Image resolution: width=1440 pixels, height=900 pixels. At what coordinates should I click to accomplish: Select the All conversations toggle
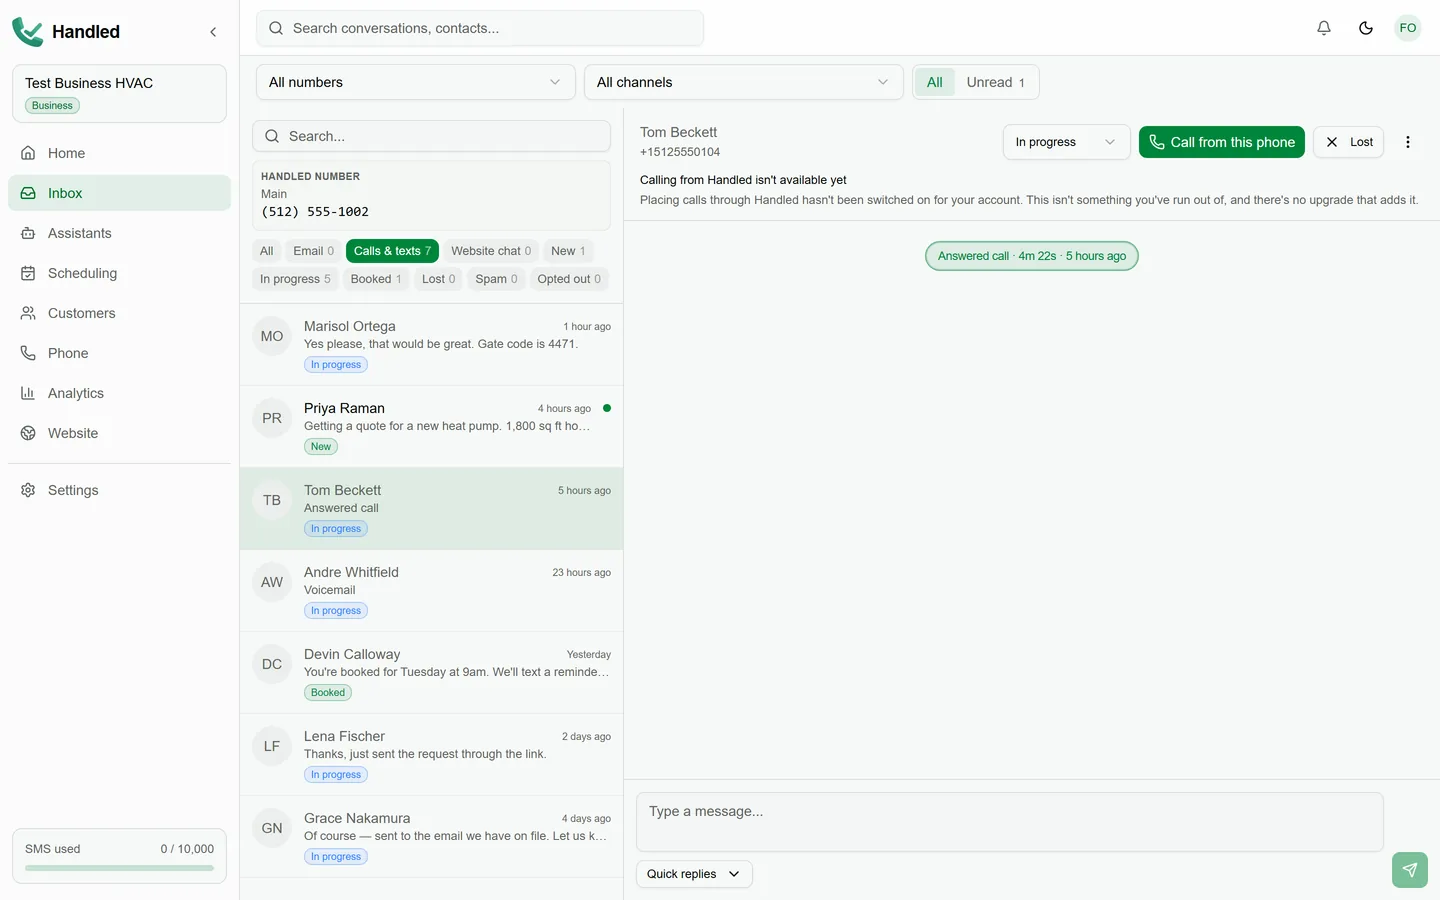pyautogui.click(x=935, y=82)
